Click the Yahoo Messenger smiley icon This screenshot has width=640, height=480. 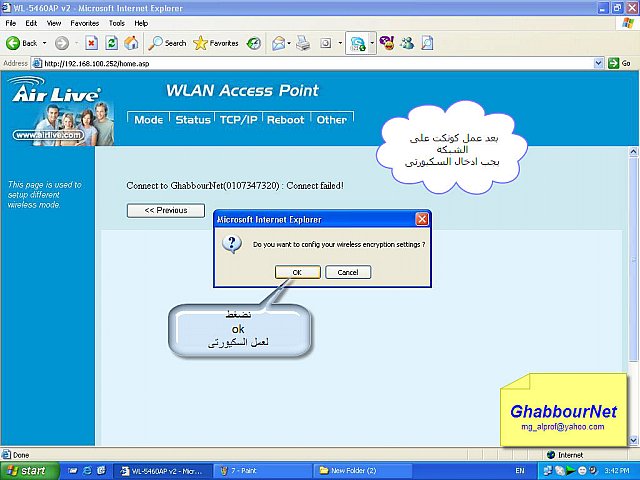pyautogui.click(x=387, y=43)
